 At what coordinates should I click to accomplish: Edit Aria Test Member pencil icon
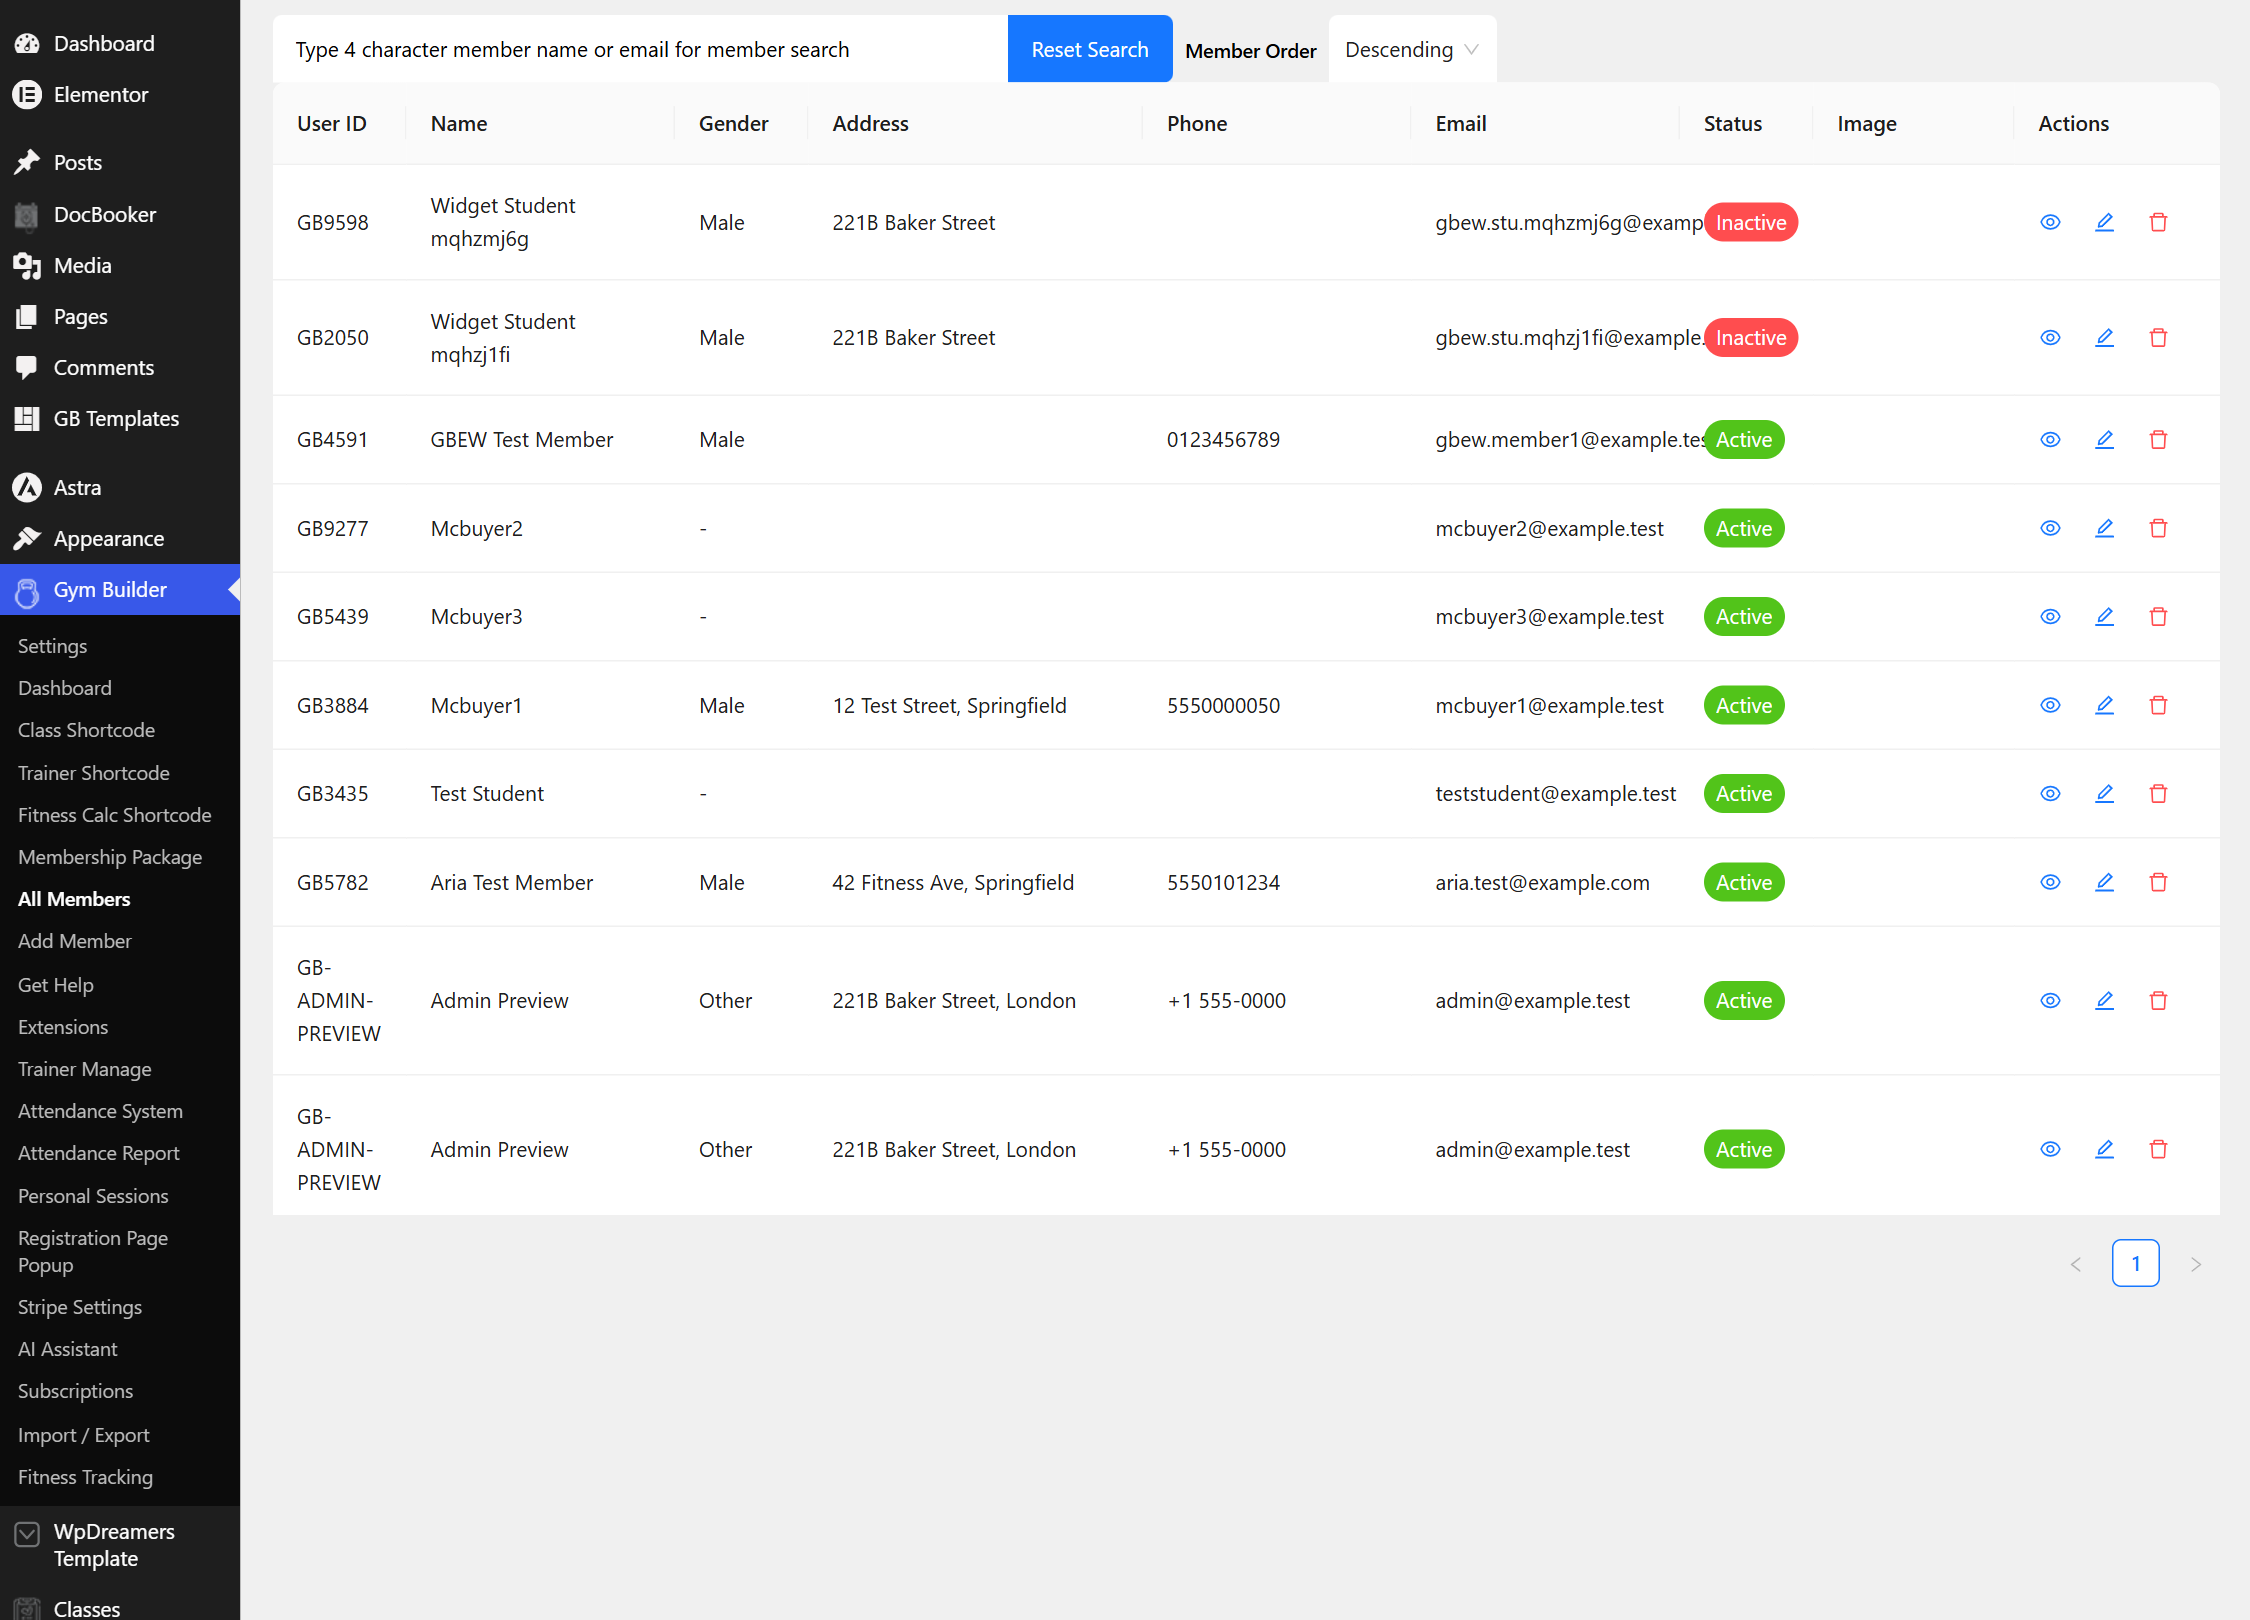tap(2104, 882)
